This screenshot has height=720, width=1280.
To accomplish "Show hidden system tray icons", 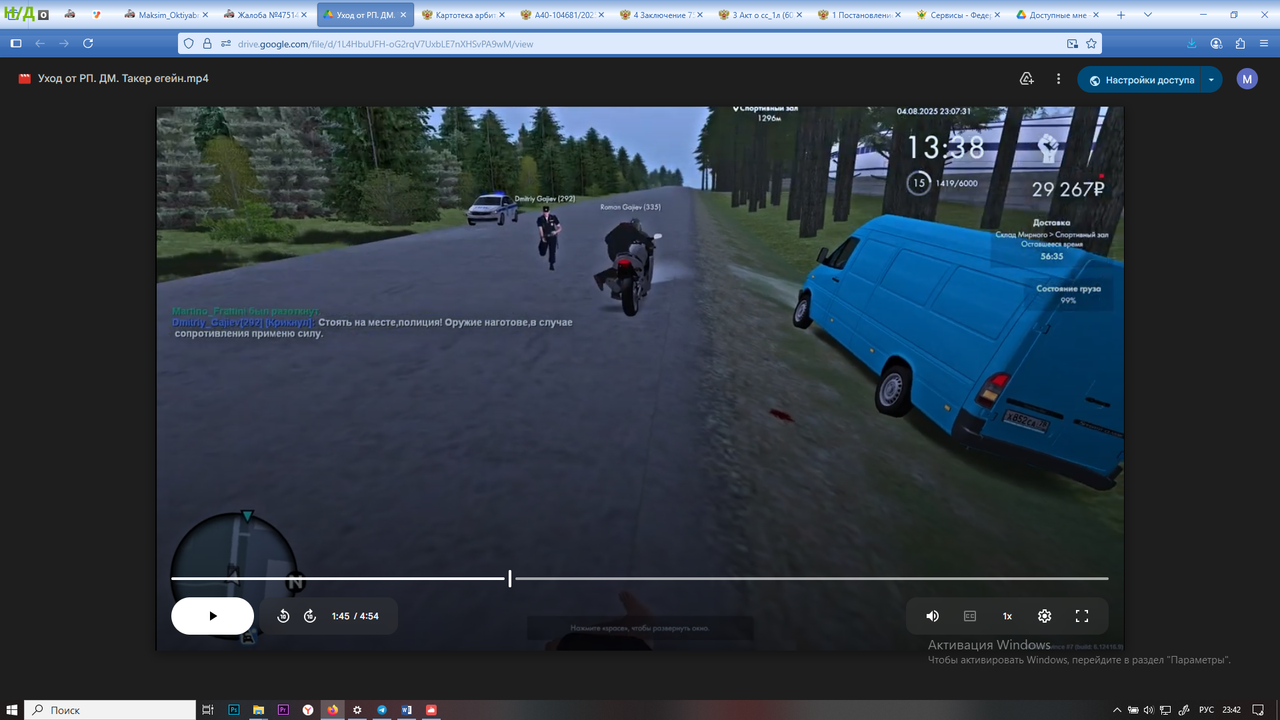I will 1117,710.
